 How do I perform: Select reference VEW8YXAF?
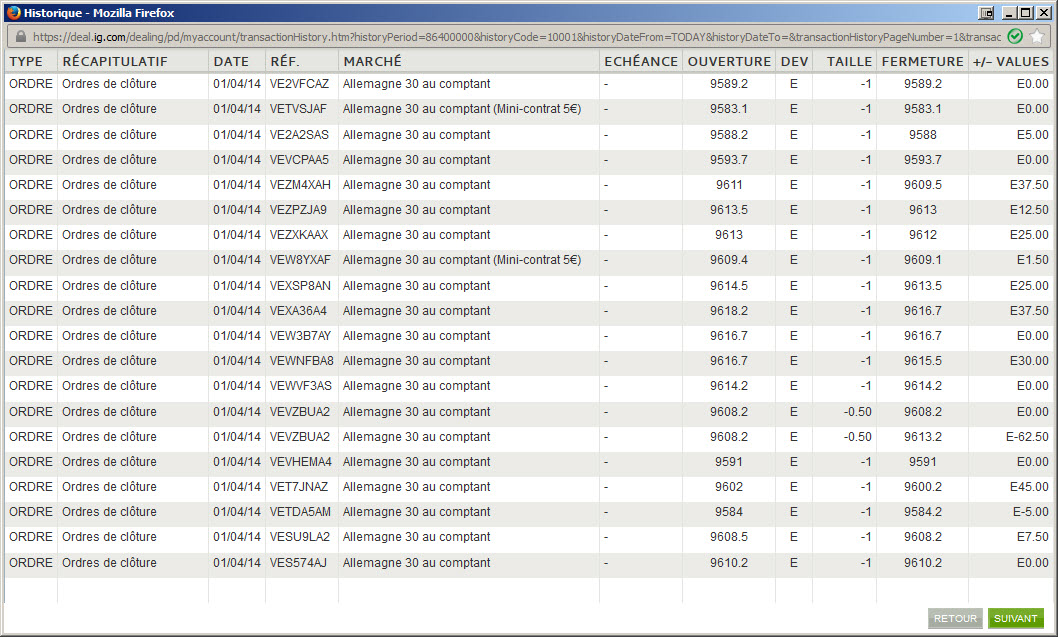(x=300, y=260)
